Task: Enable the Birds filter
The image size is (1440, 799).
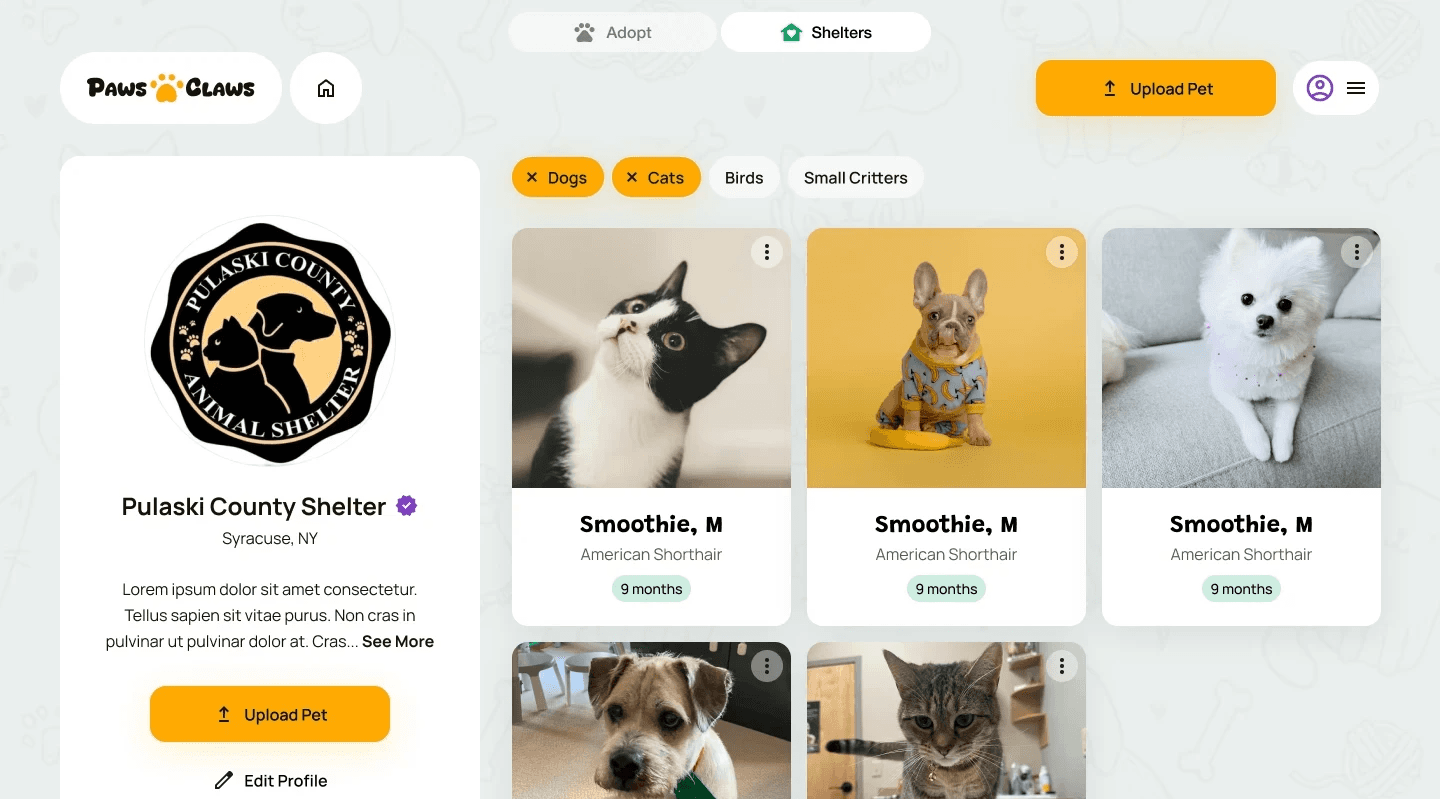Action: pyautogui.click(x=744, y=178)
